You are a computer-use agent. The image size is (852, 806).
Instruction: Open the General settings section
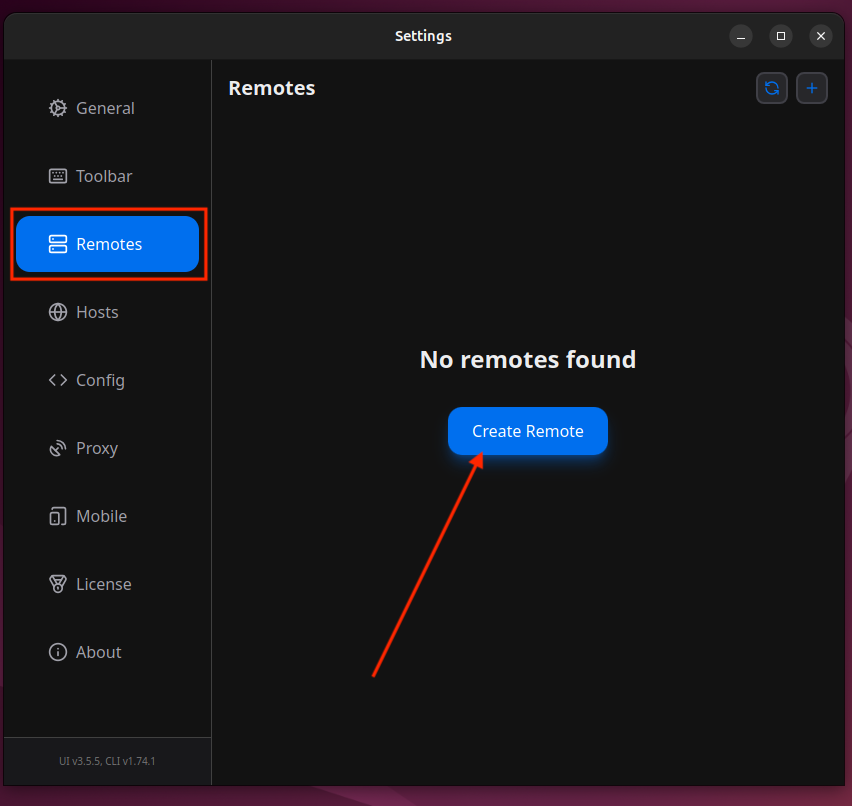(x=108, y=108)
